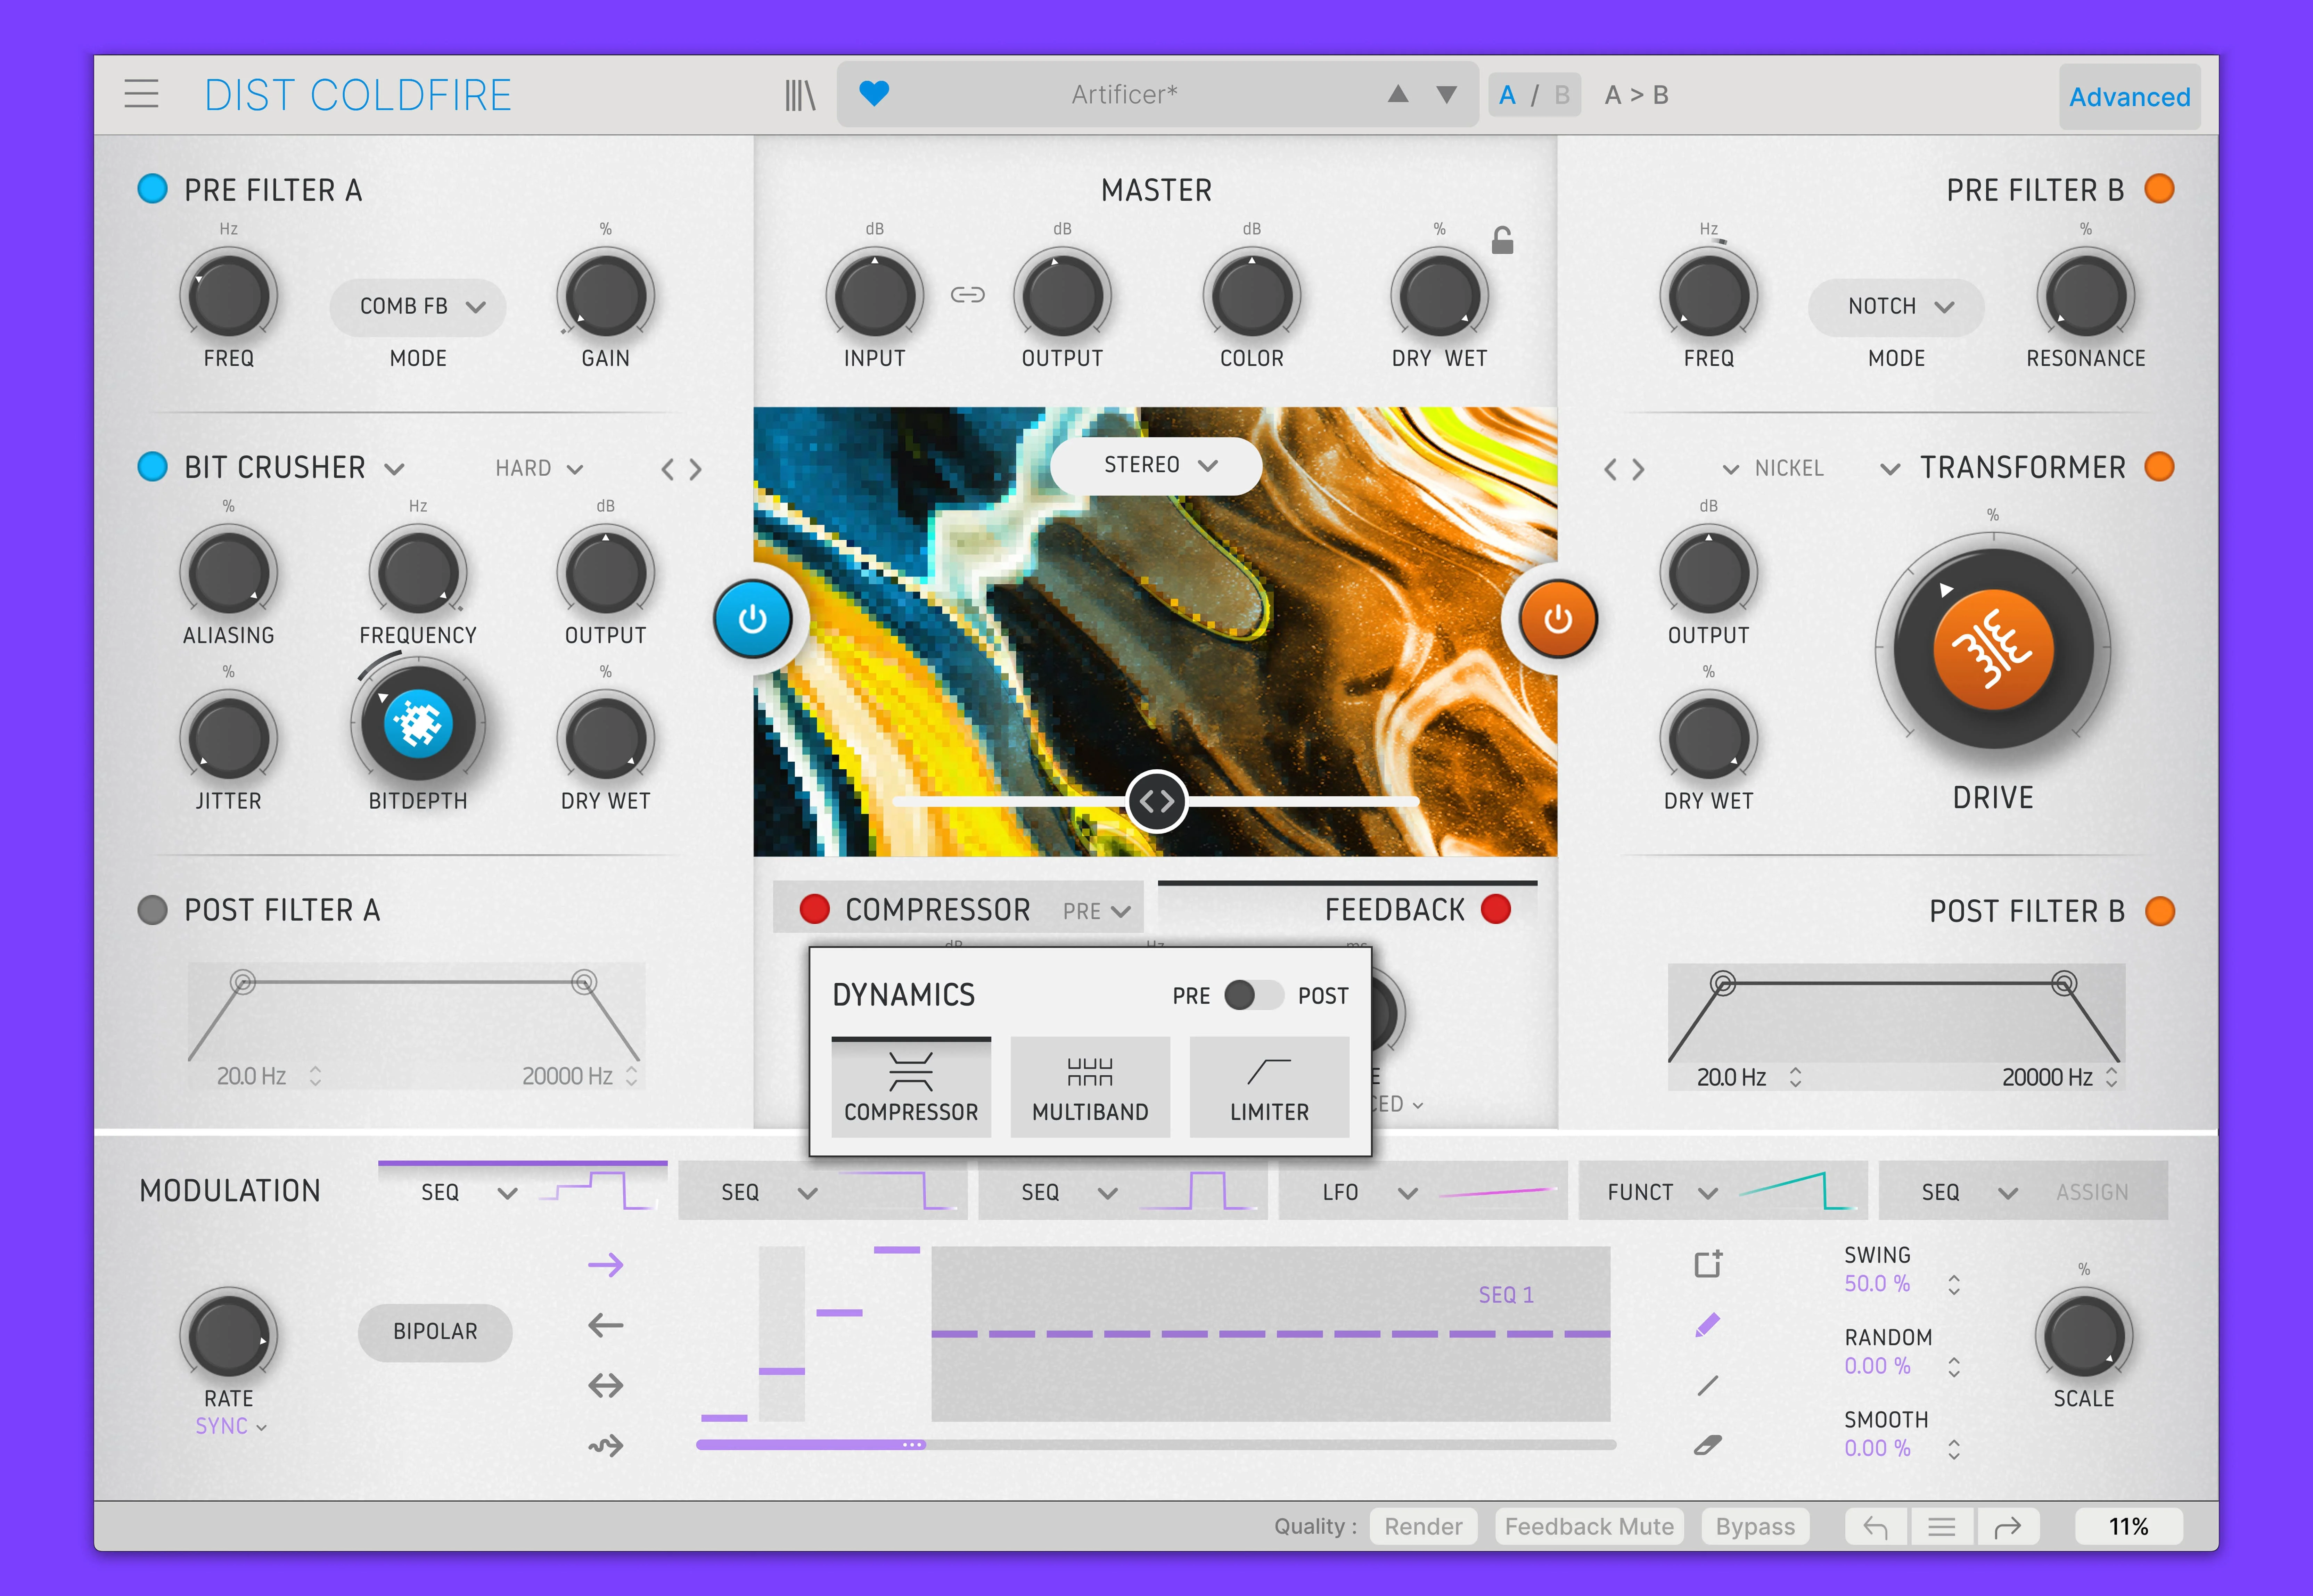
Task: Click the link icon between Input and Output
Action: [968, 294]
